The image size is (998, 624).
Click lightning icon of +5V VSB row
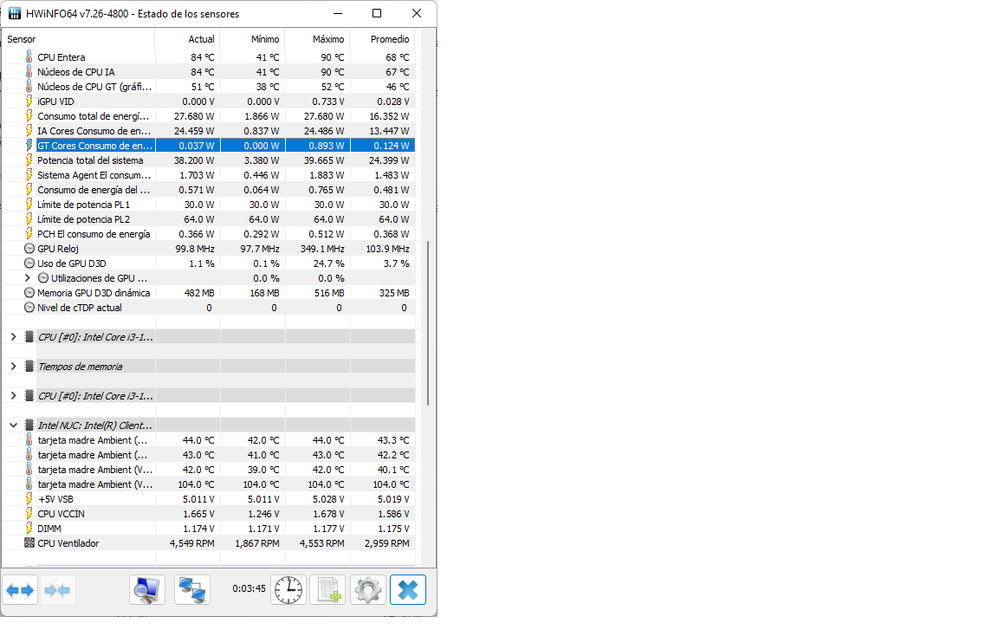(29, 499)
